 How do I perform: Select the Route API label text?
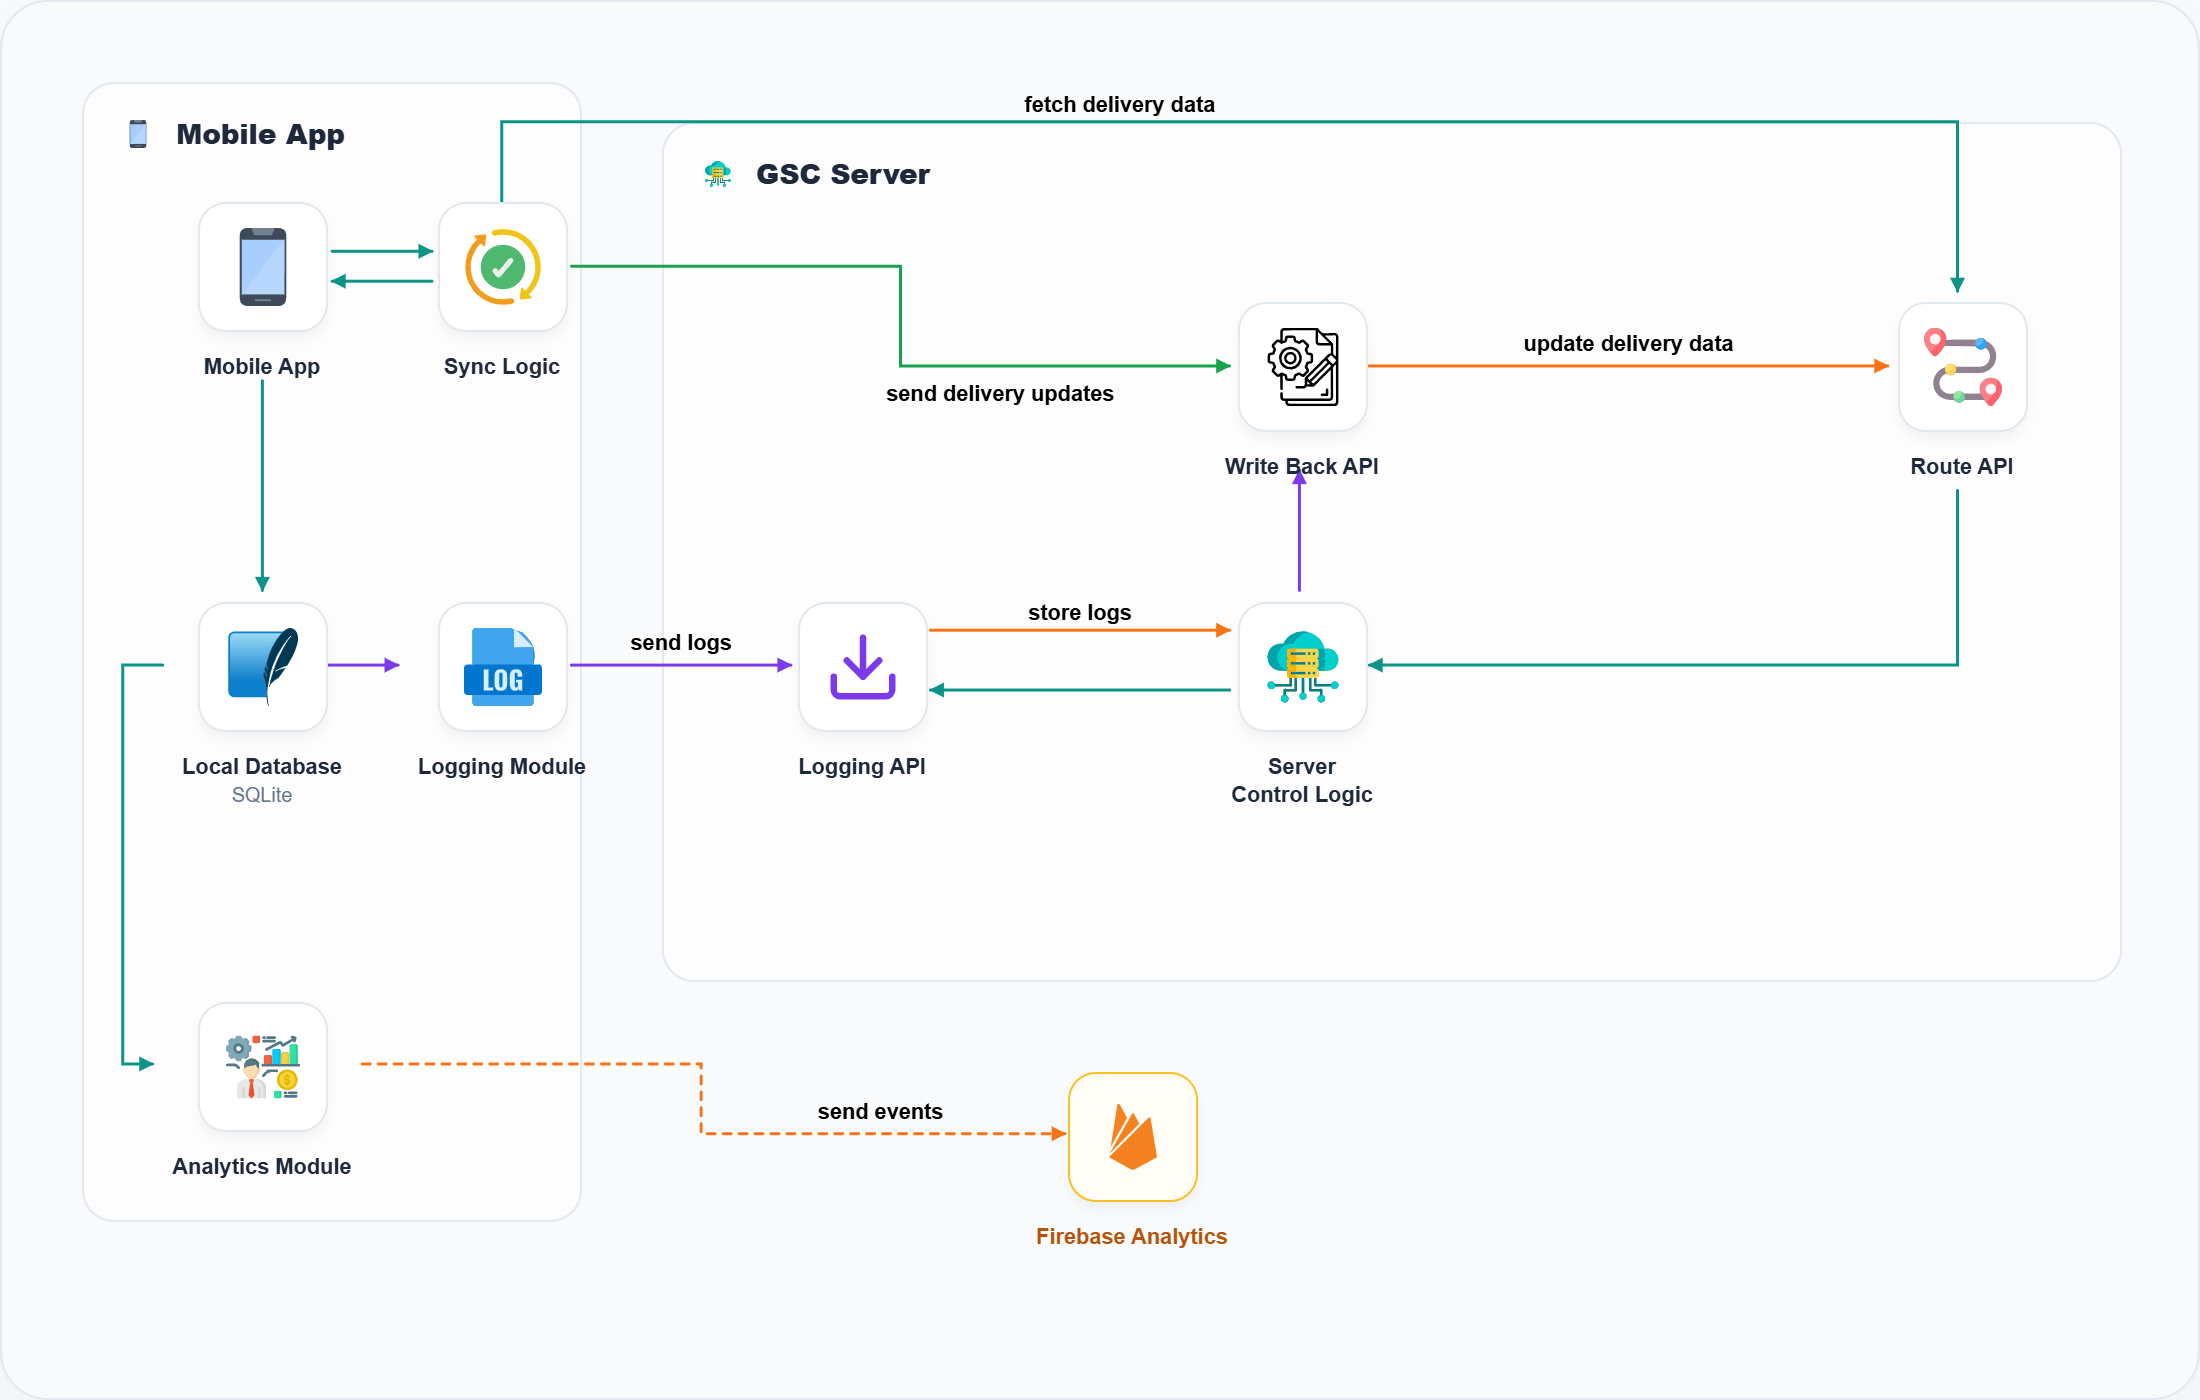pyautogui.click(x=1960, y=466)
